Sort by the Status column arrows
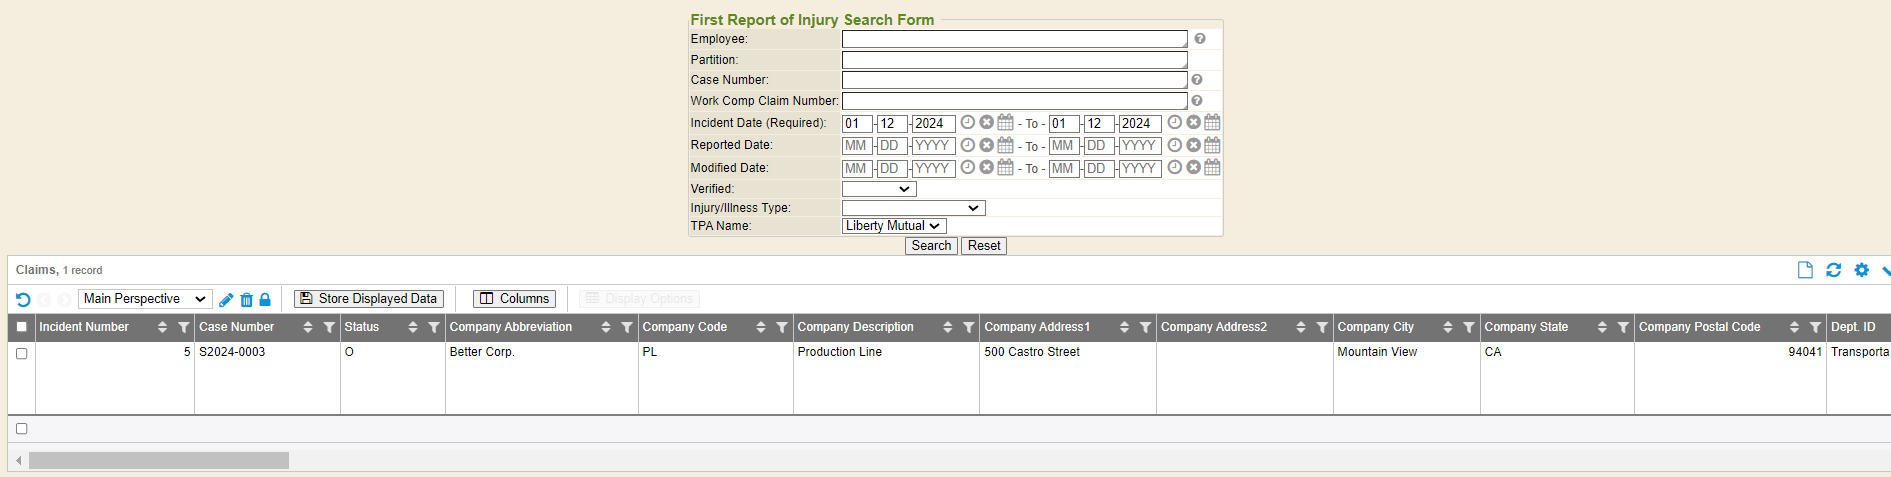 point(412,328)
